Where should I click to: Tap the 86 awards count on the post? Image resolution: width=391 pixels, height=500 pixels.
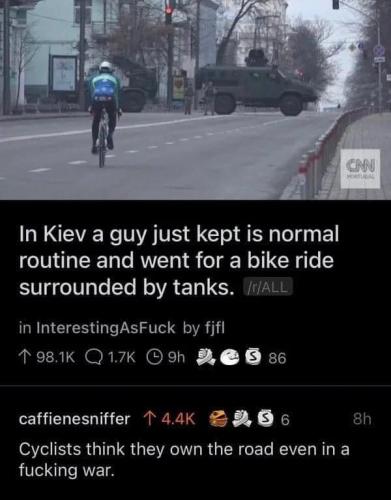coord(276,358)
